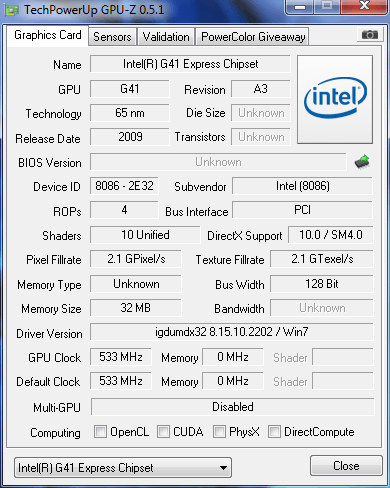
Task: Click the Intel vendor logo
Action: click(335, 100)
